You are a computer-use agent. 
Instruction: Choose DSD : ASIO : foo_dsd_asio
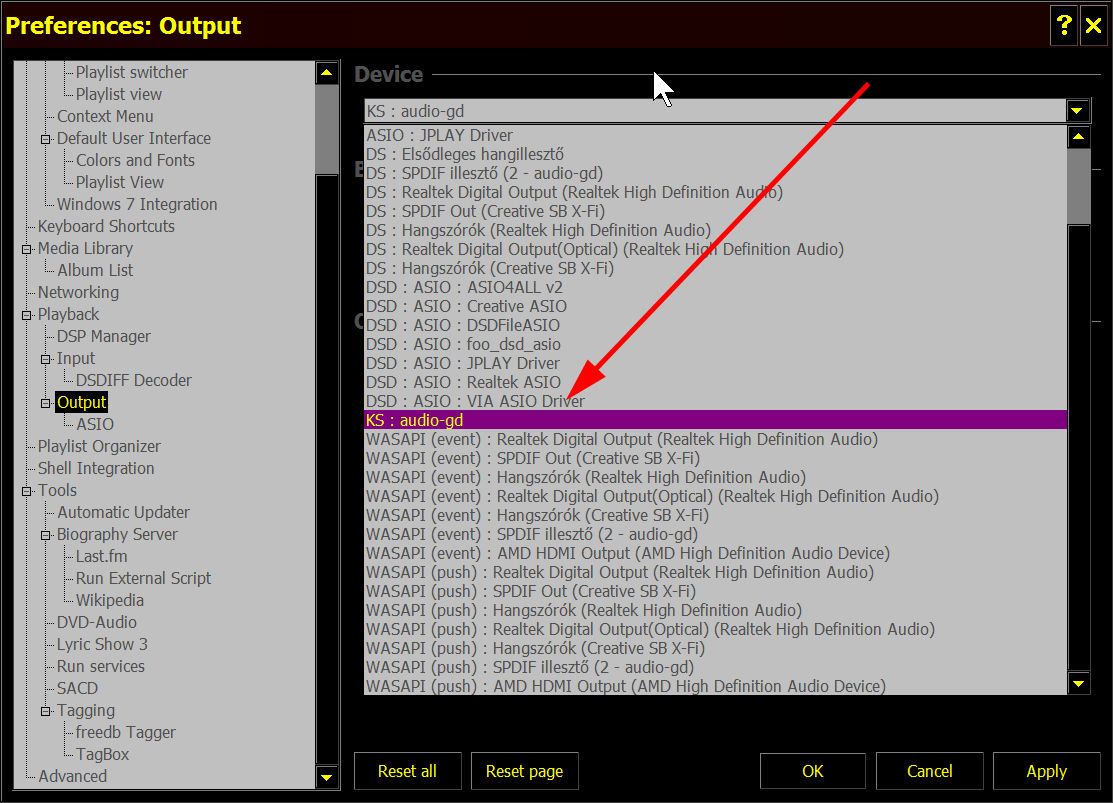tap(716, 345)
